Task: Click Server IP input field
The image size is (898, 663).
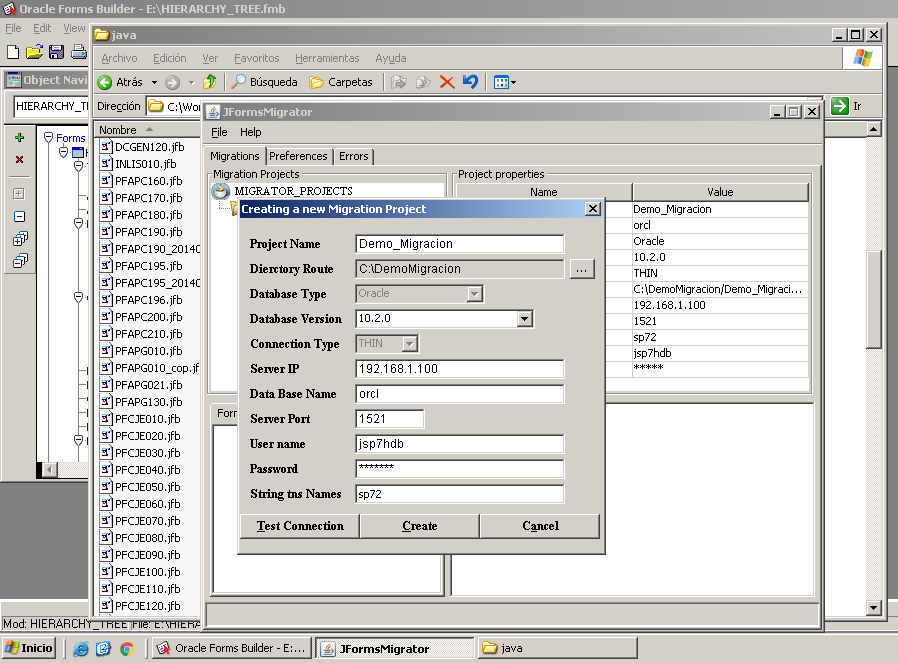Action: (460, 369)
